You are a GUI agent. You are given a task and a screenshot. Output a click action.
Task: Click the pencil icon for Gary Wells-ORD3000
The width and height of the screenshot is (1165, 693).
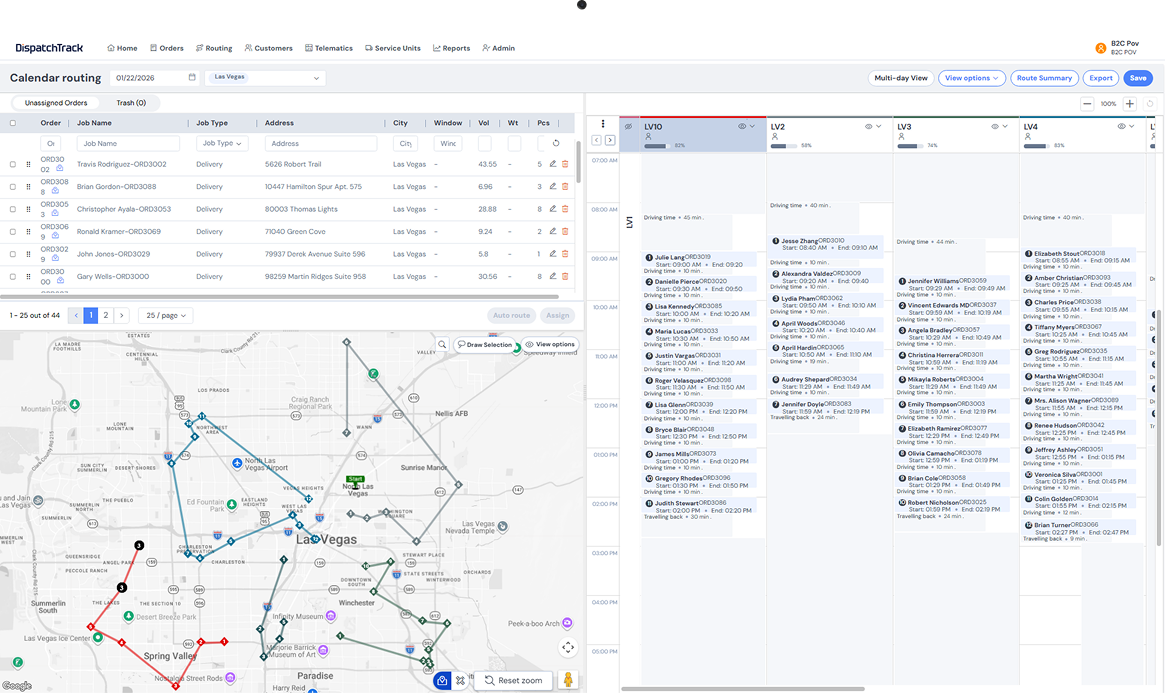click(x=553, y=276)
